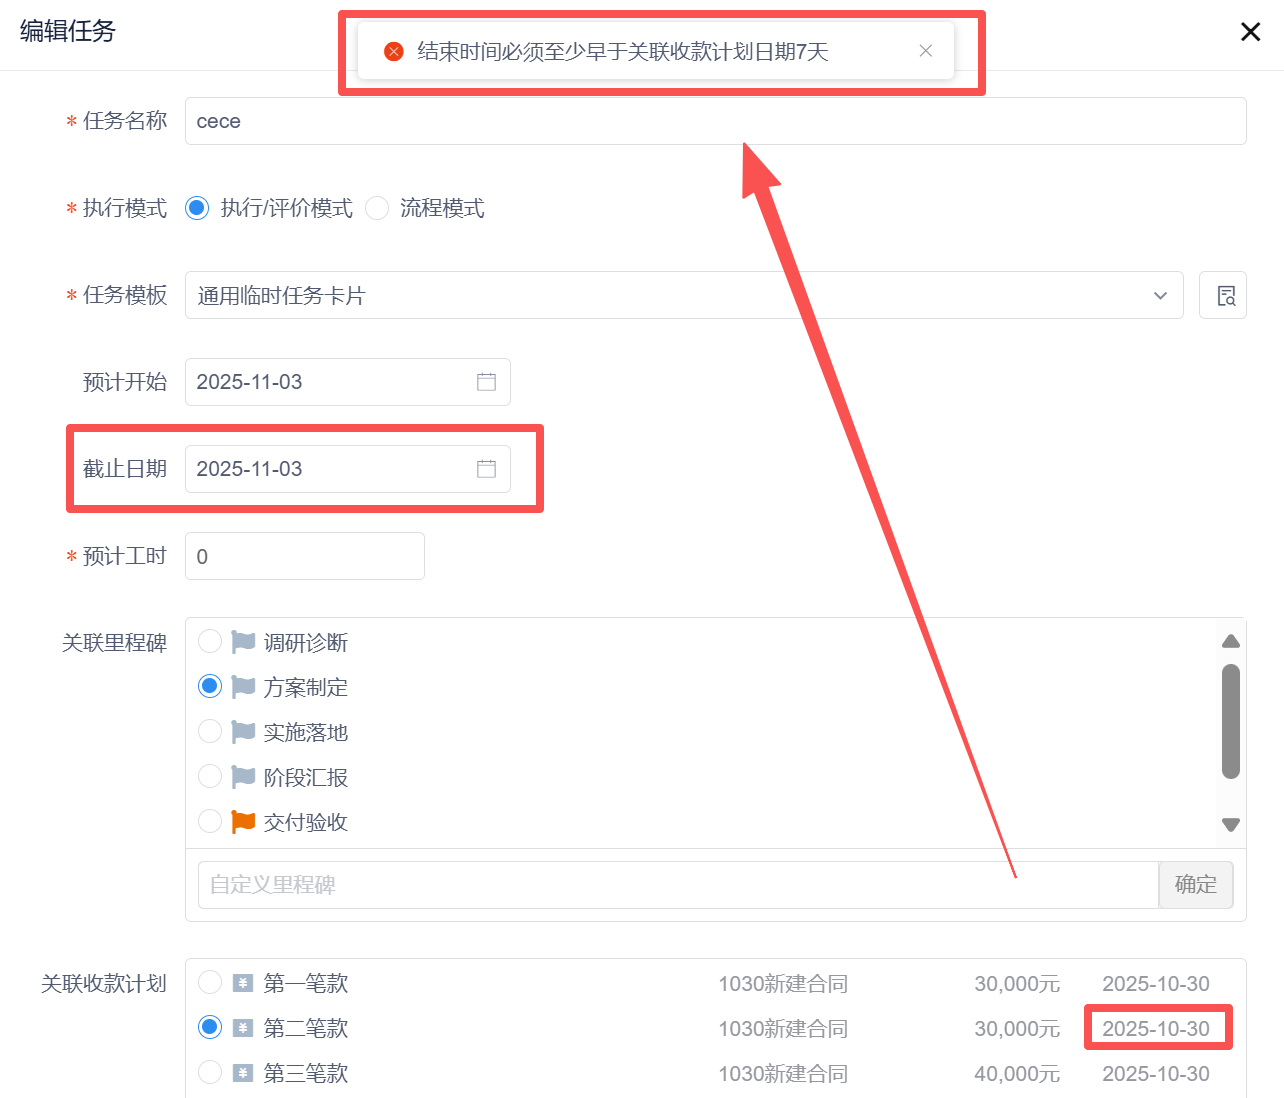Click the orange flag icon for 交付验收
Image resolution: width=1284 pixels, height=1098 pixels.
[243, 822]
